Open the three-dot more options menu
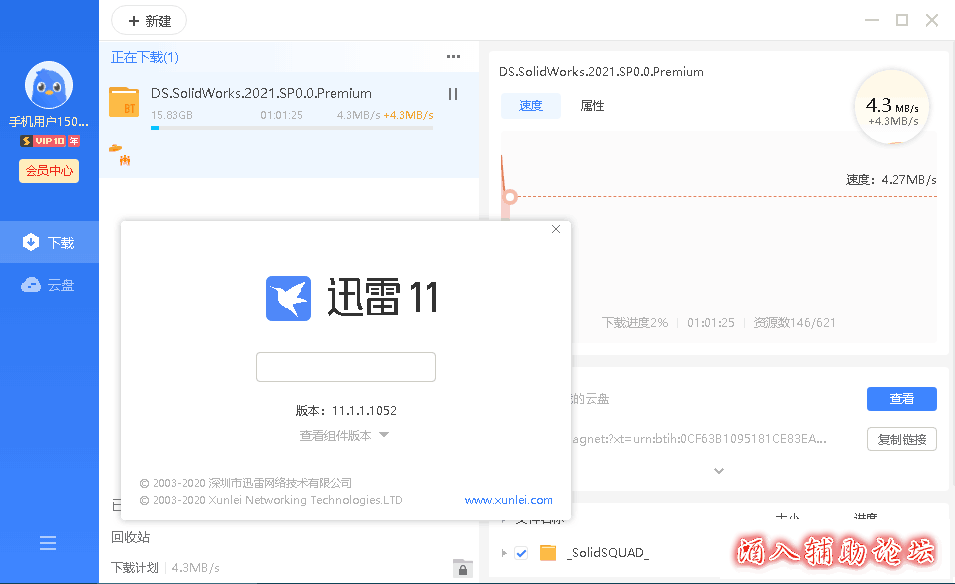Screen dimensions: 955x584 453,57
